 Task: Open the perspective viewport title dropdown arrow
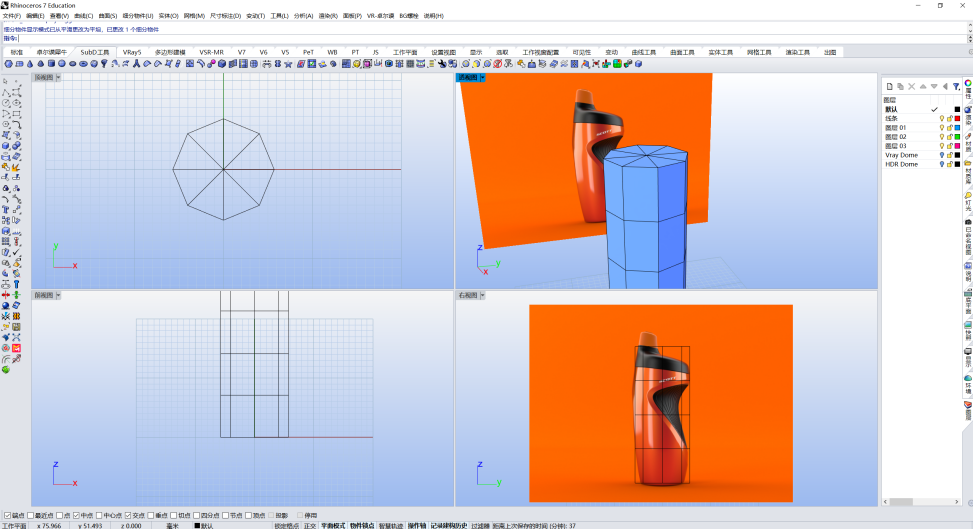click(482, 78)
